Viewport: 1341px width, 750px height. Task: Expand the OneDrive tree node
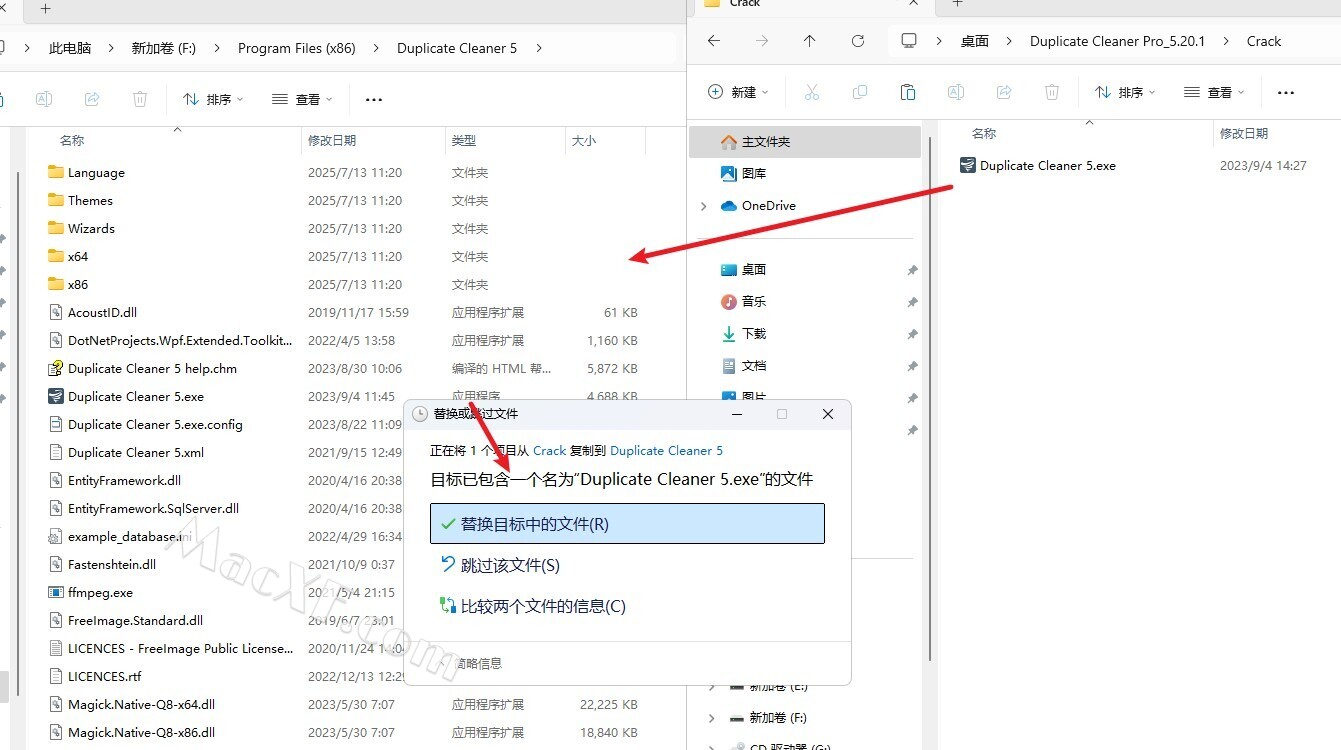(703, 206)
